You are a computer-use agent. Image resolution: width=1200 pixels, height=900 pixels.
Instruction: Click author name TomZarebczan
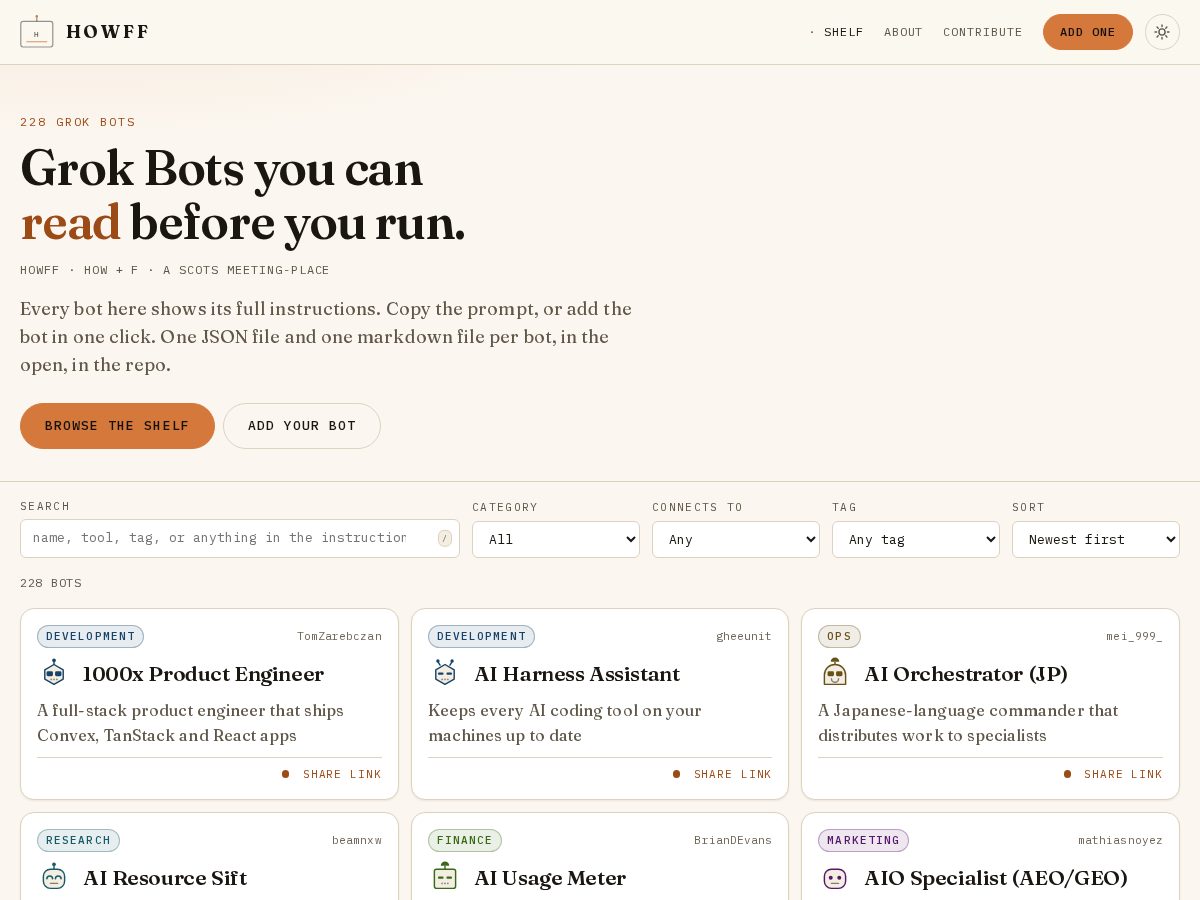(x=339, y=636)
